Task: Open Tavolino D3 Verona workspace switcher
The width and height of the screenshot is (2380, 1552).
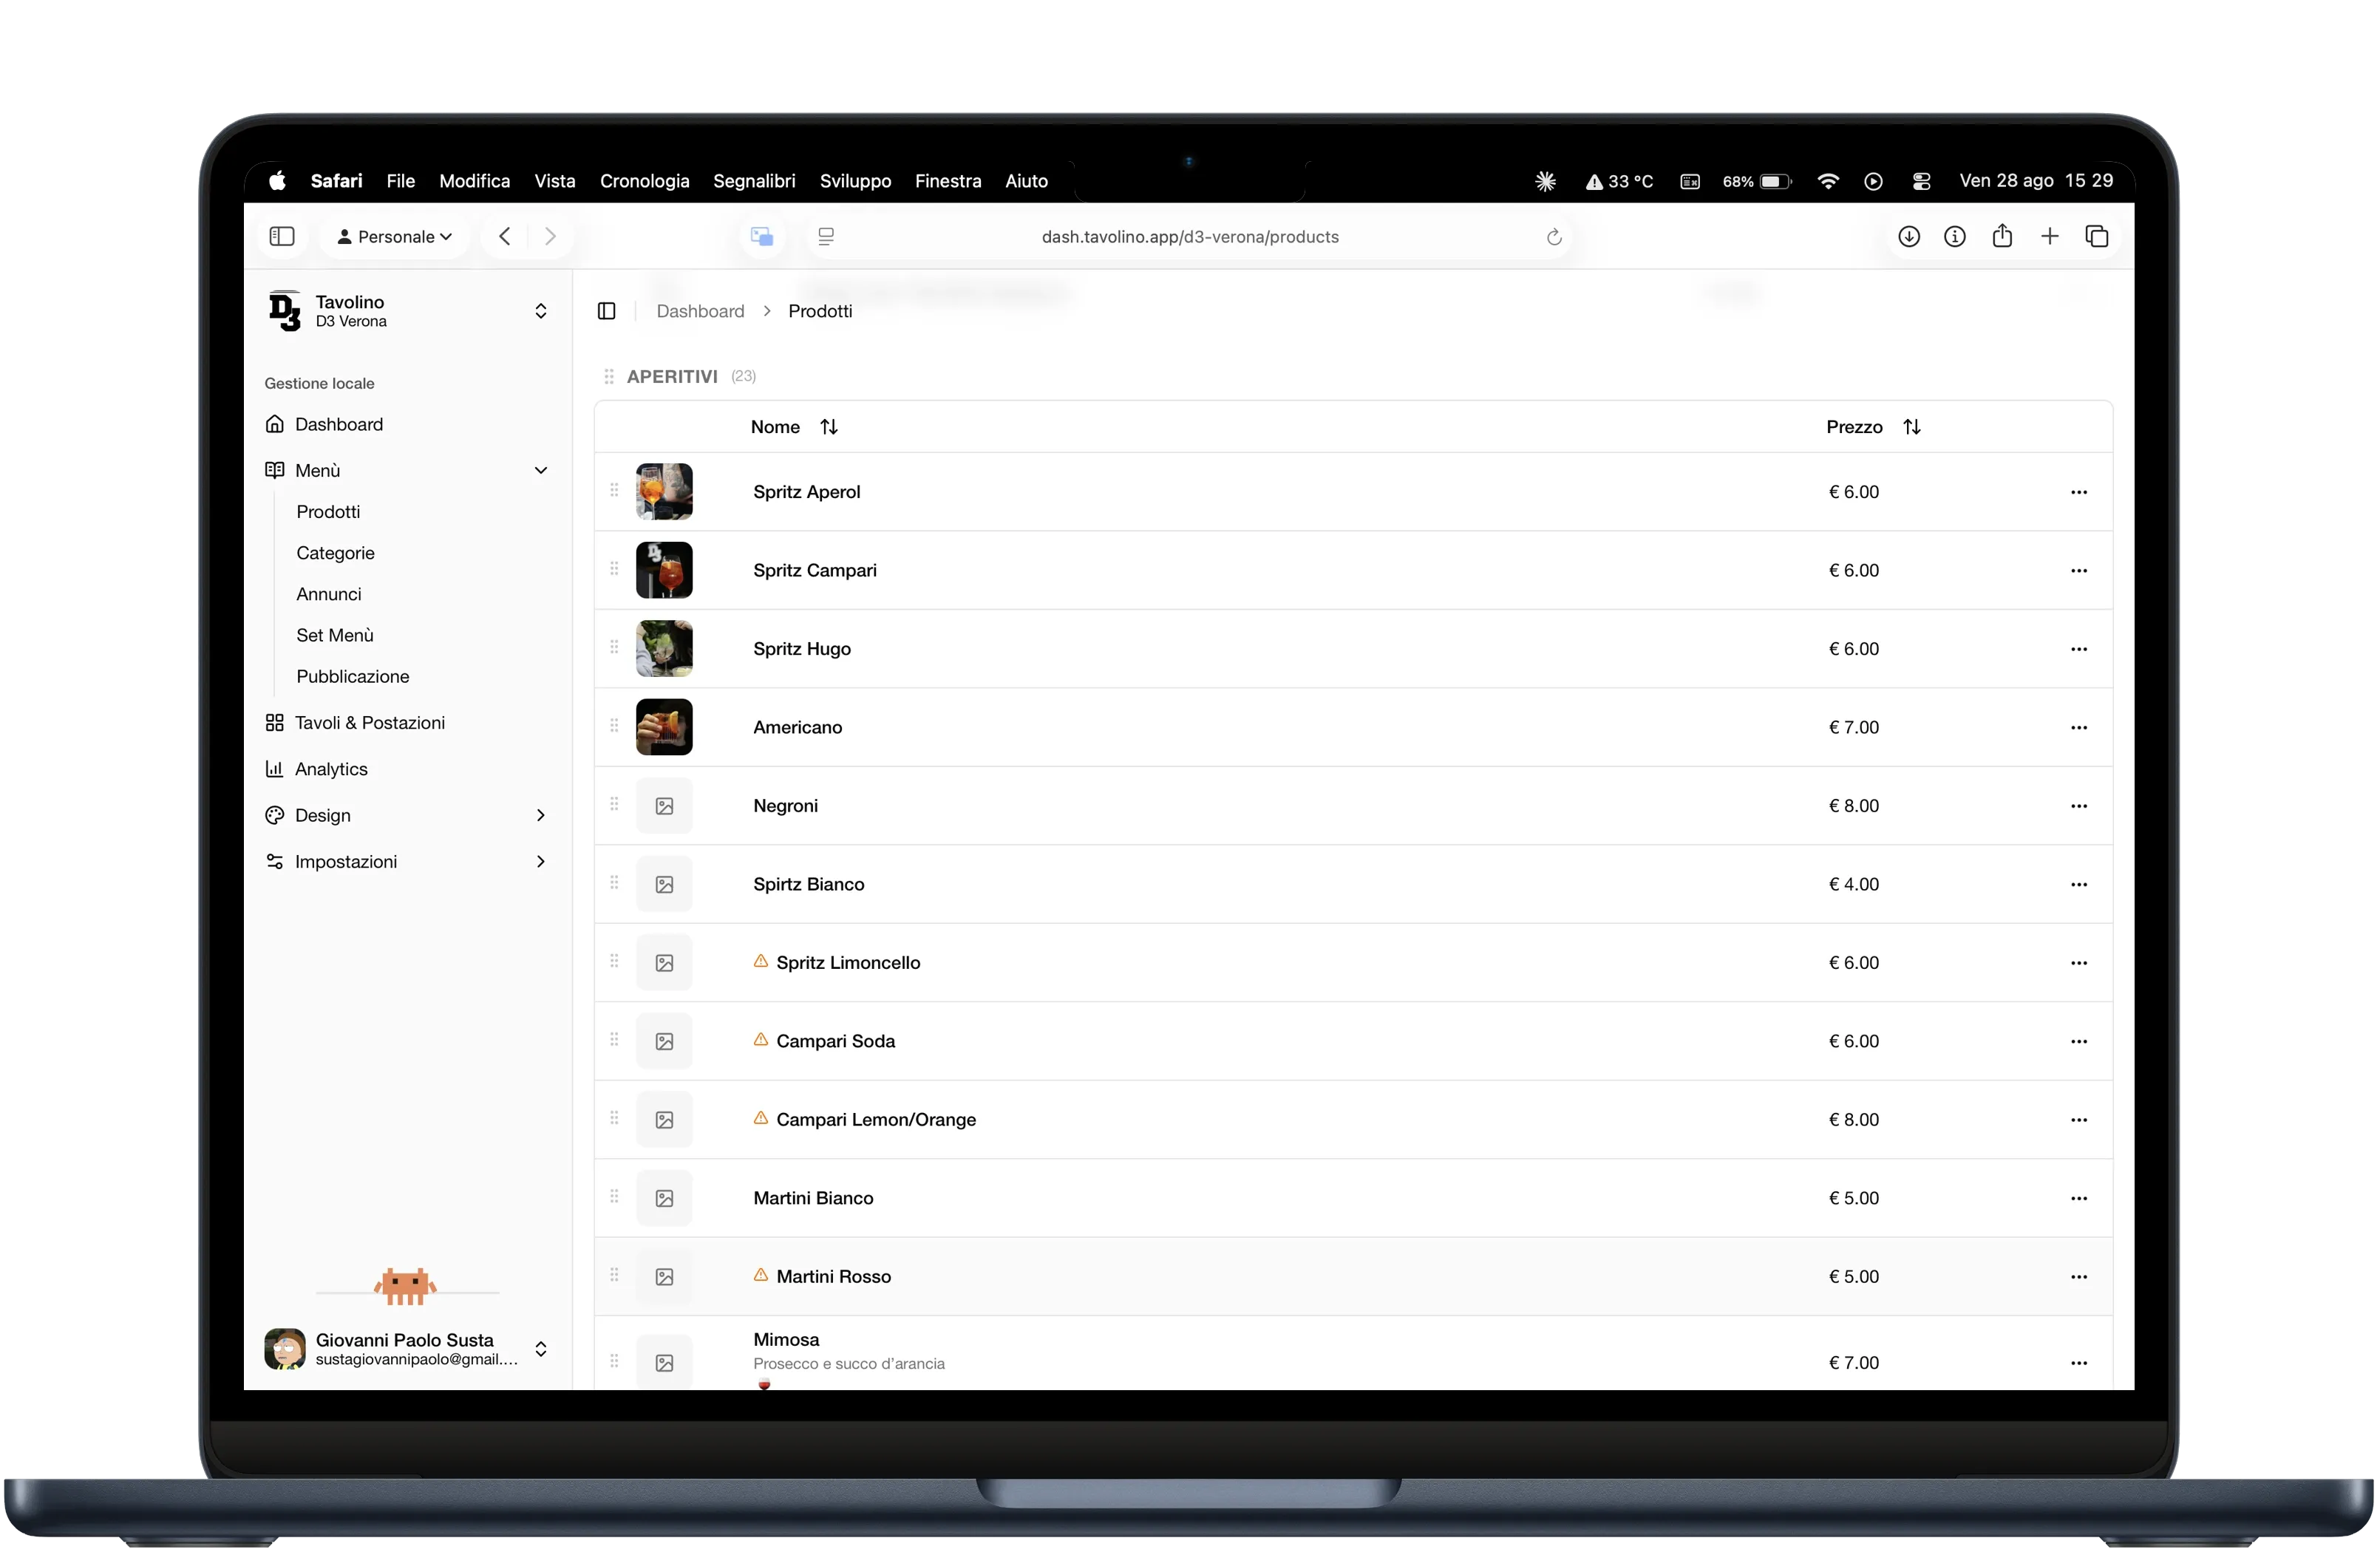Action: click(408, 311)
